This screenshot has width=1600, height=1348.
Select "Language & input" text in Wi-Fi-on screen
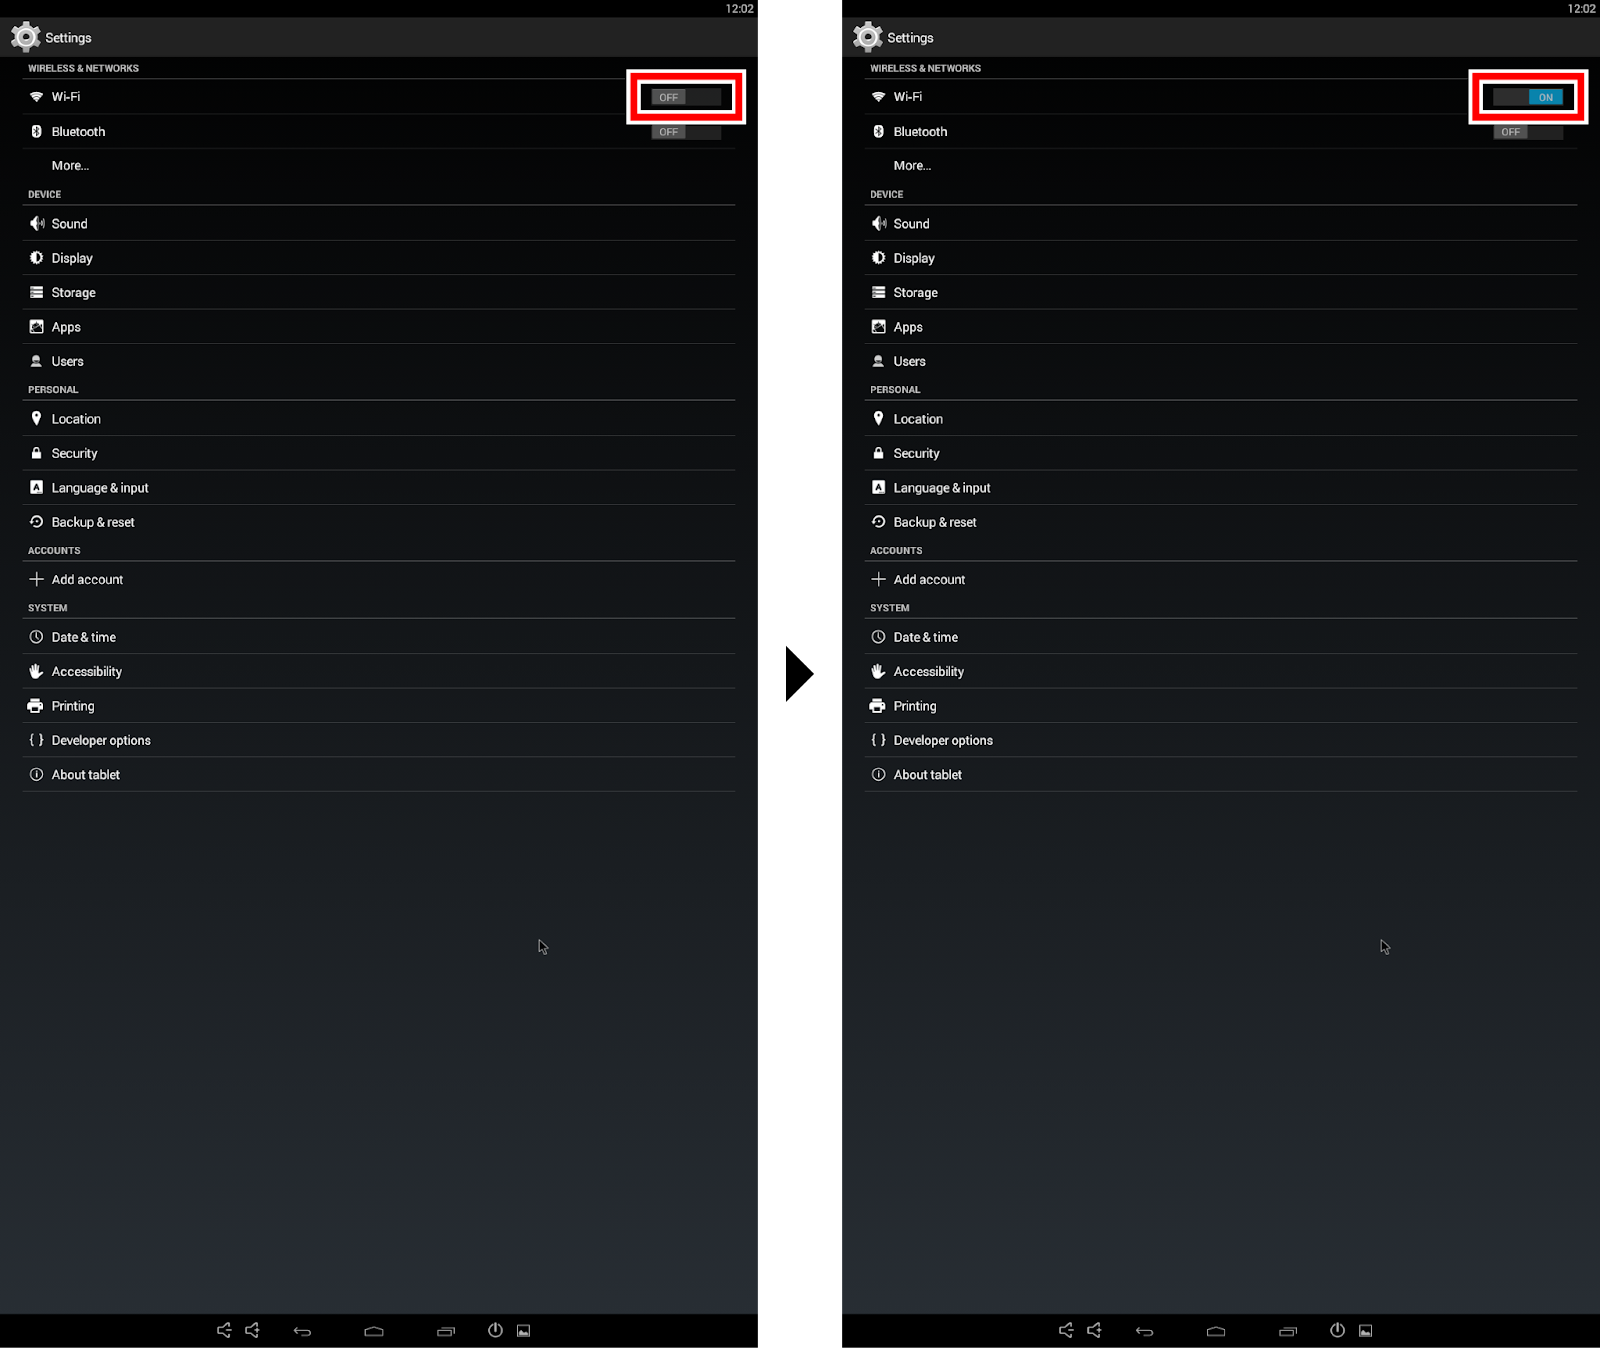pos(942,488)
